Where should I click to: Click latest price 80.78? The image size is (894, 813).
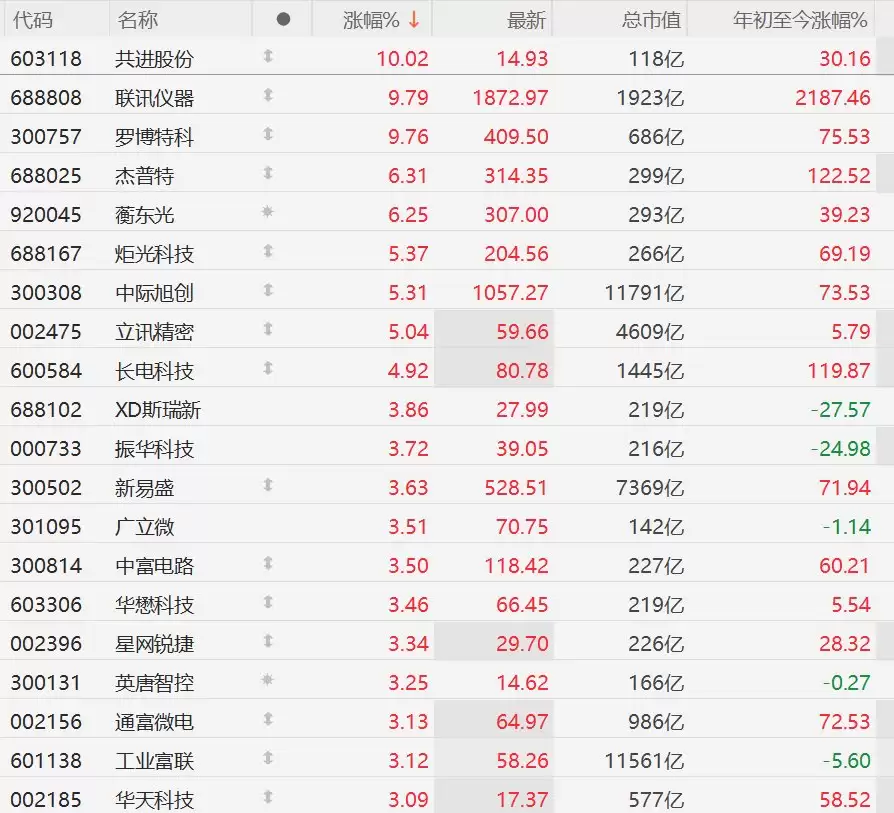(522, 371)
